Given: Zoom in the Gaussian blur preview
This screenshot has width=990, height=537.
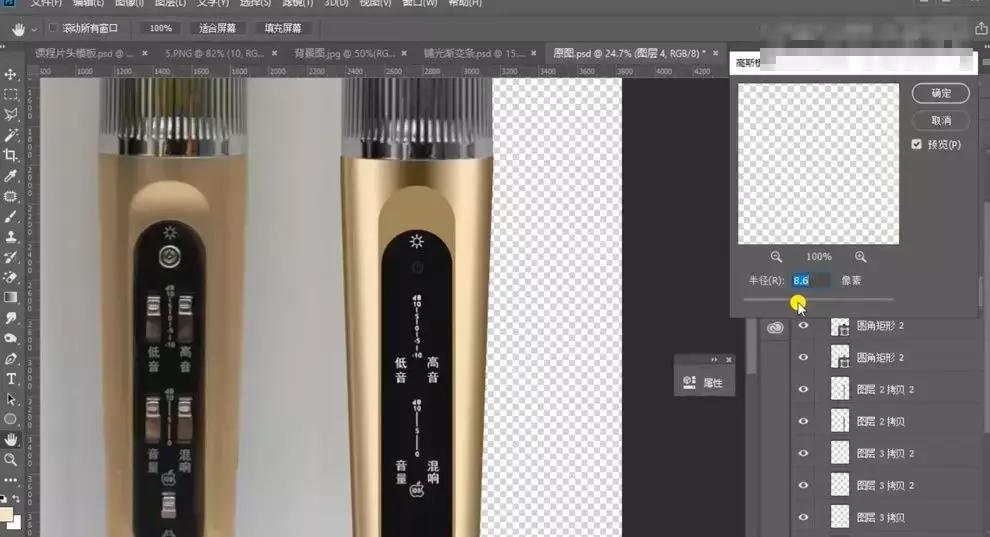Looking at the screenshot, I should tap(861, 257).
